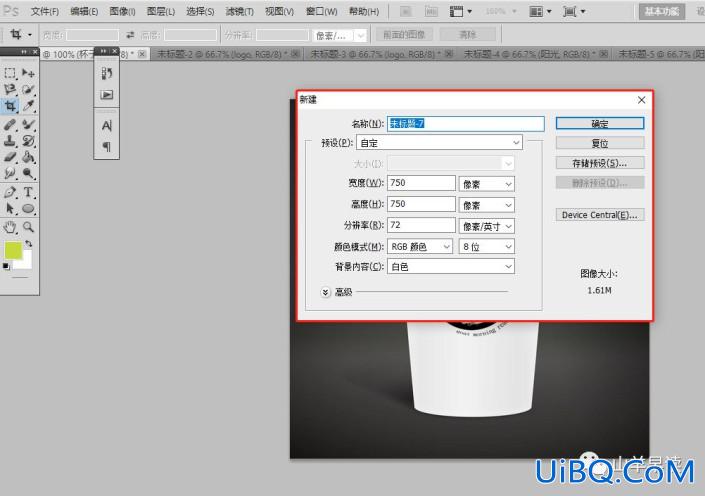Open the 文件(F) menu

tap(45, 11)
